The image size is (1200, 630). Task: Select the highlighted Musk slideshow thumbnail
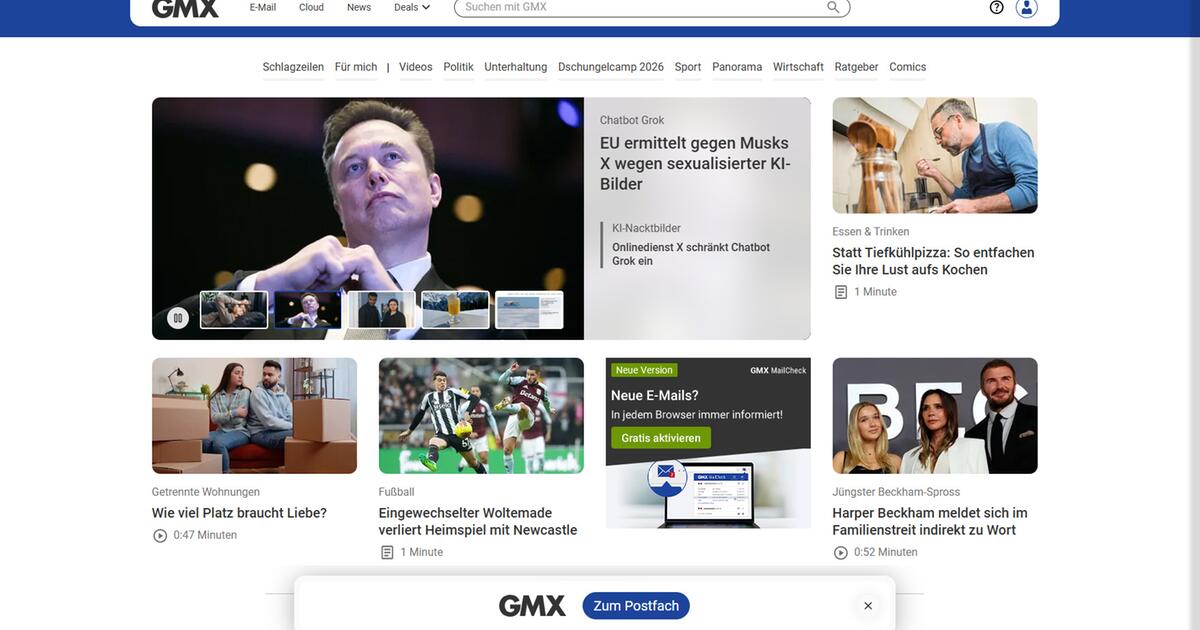click(x=308, y=310)
